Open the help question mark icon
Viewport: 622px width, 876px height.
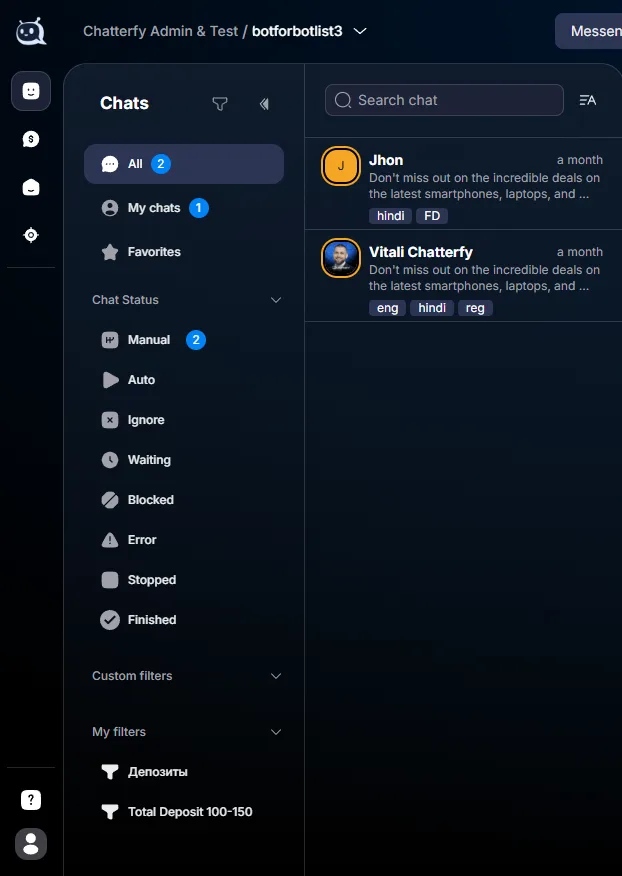click(31, 799)
